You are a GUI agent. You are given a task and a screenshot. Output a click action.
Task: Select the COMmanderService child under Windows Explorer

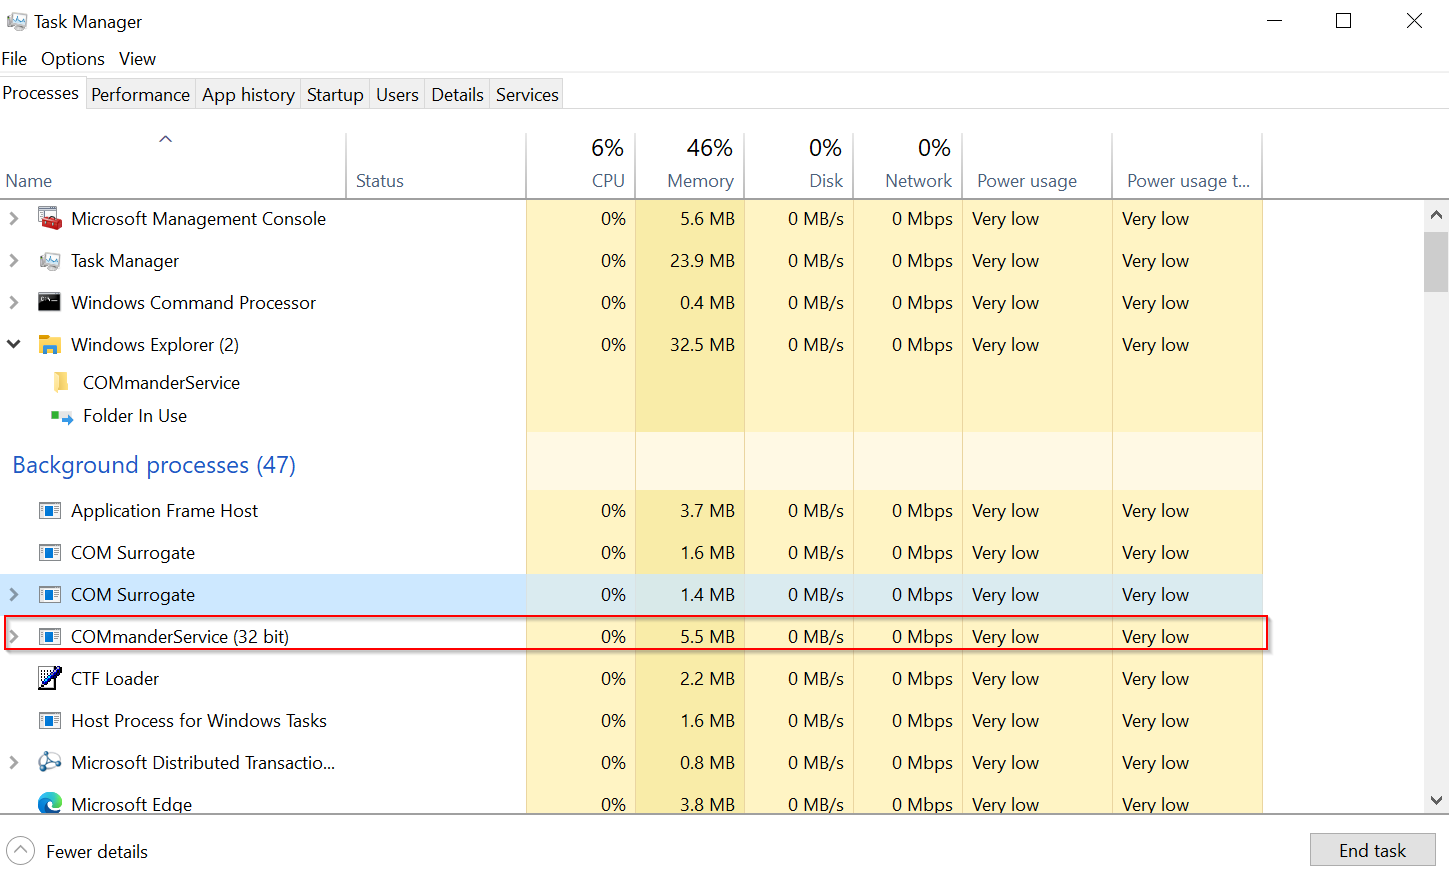click(x=161, y=383)
